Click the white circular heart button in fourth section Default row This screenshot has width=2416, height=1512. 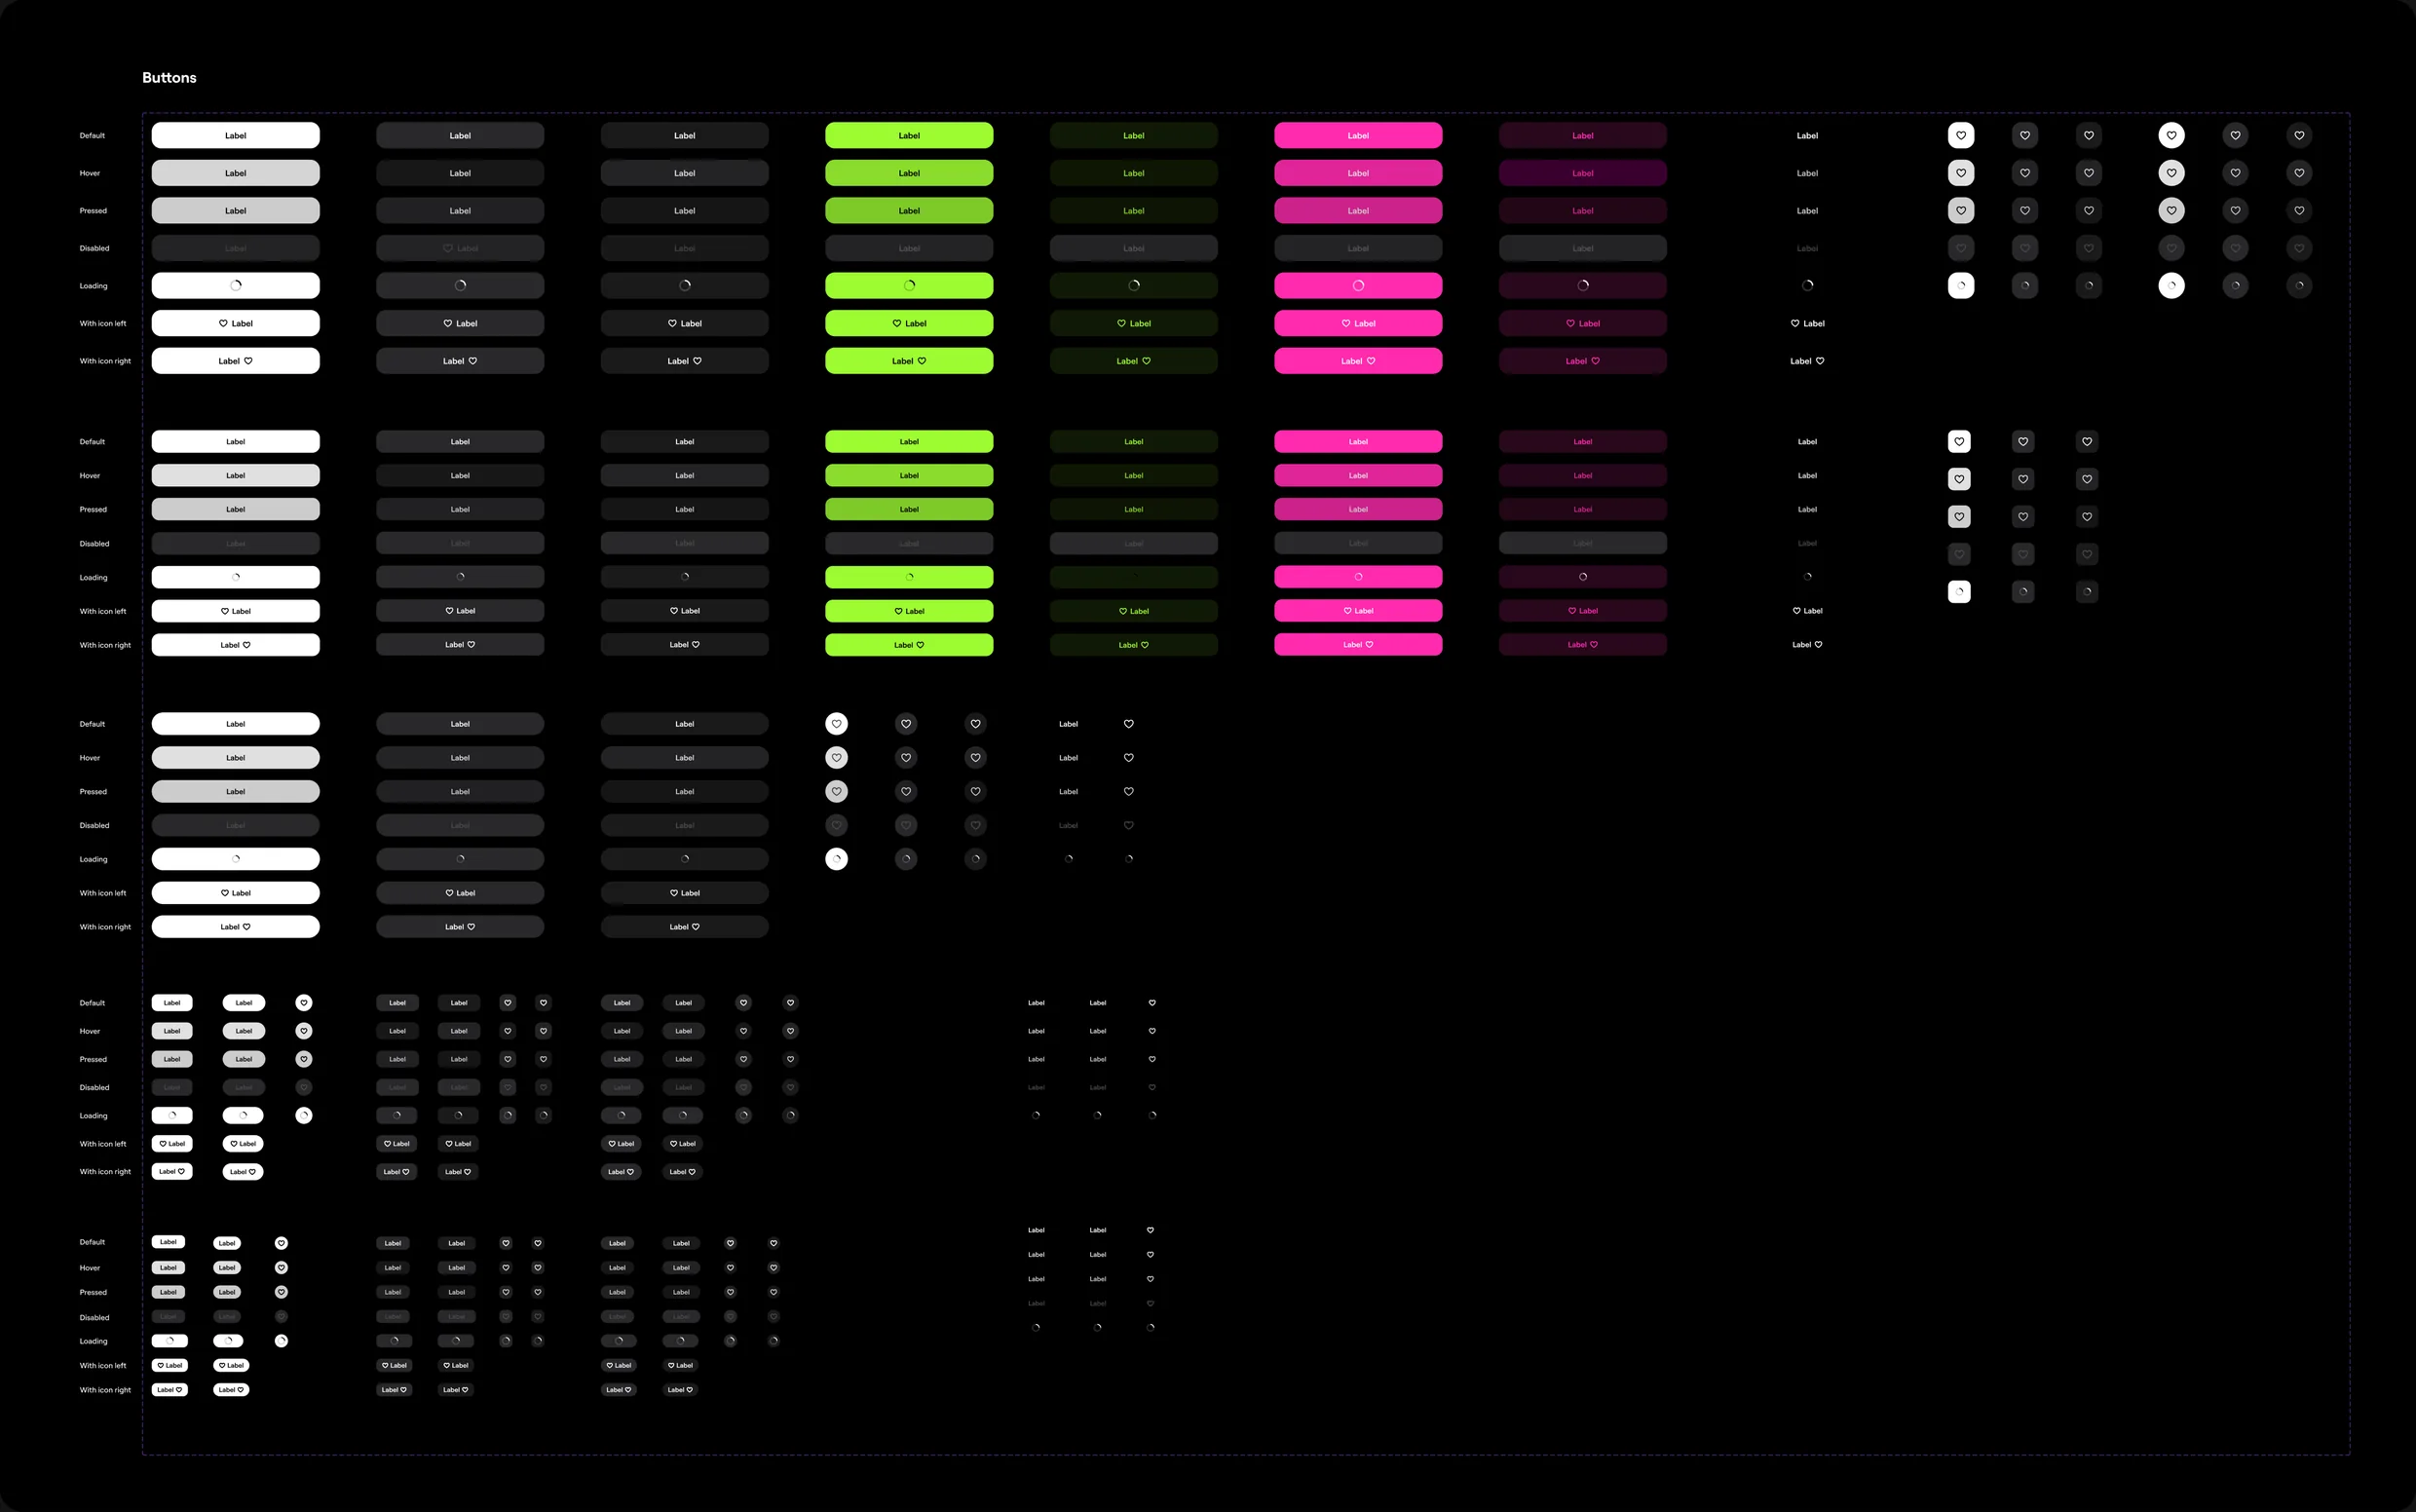[x=304, y=1003]
